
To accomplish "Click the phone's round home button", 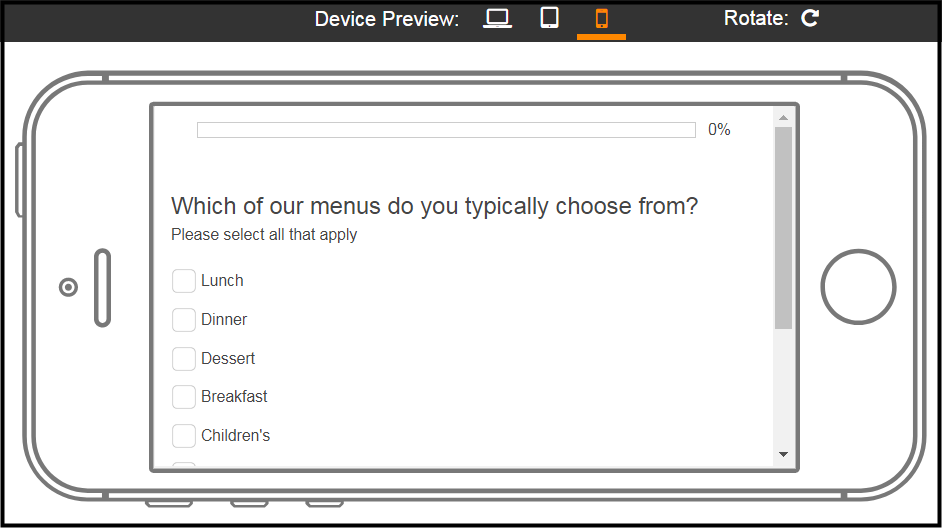I will tap(858, 287).
